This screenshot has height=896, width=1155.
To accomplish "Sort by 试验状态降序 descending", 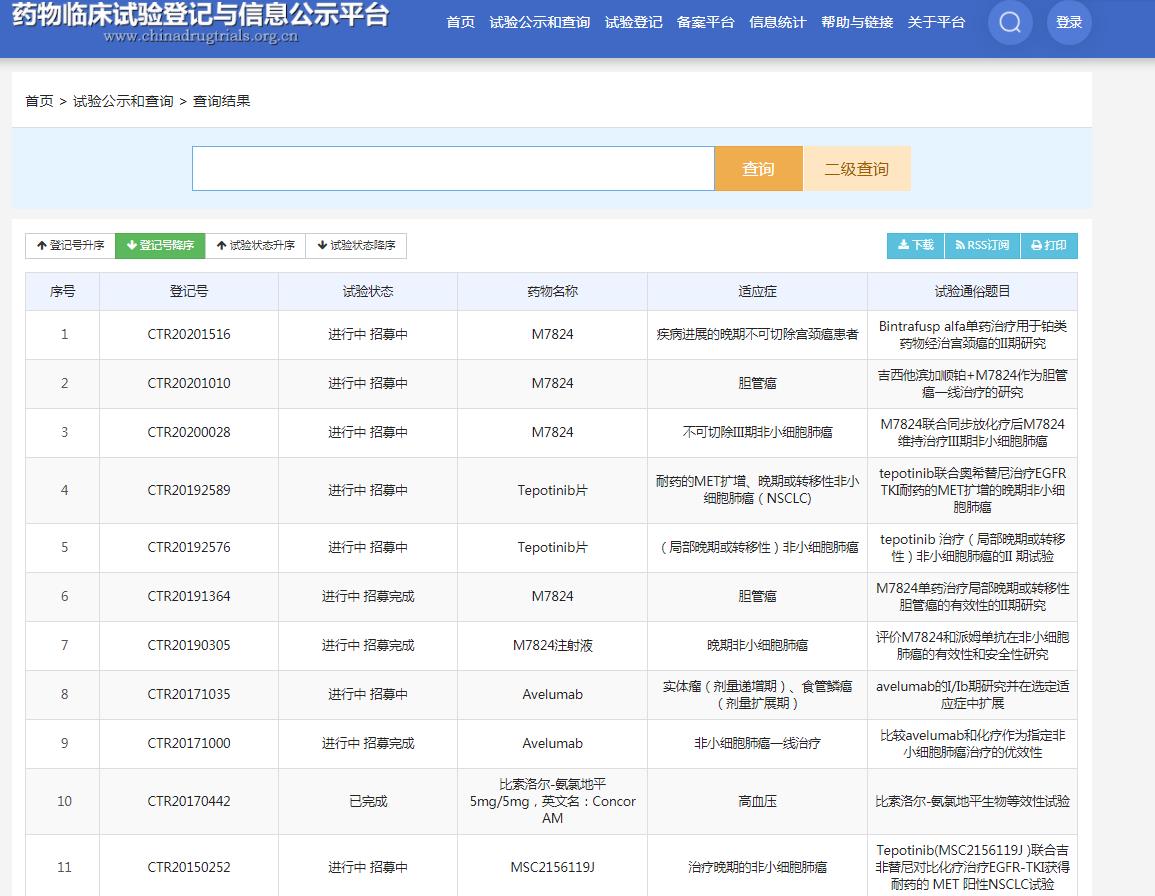I will coord(356,245).
